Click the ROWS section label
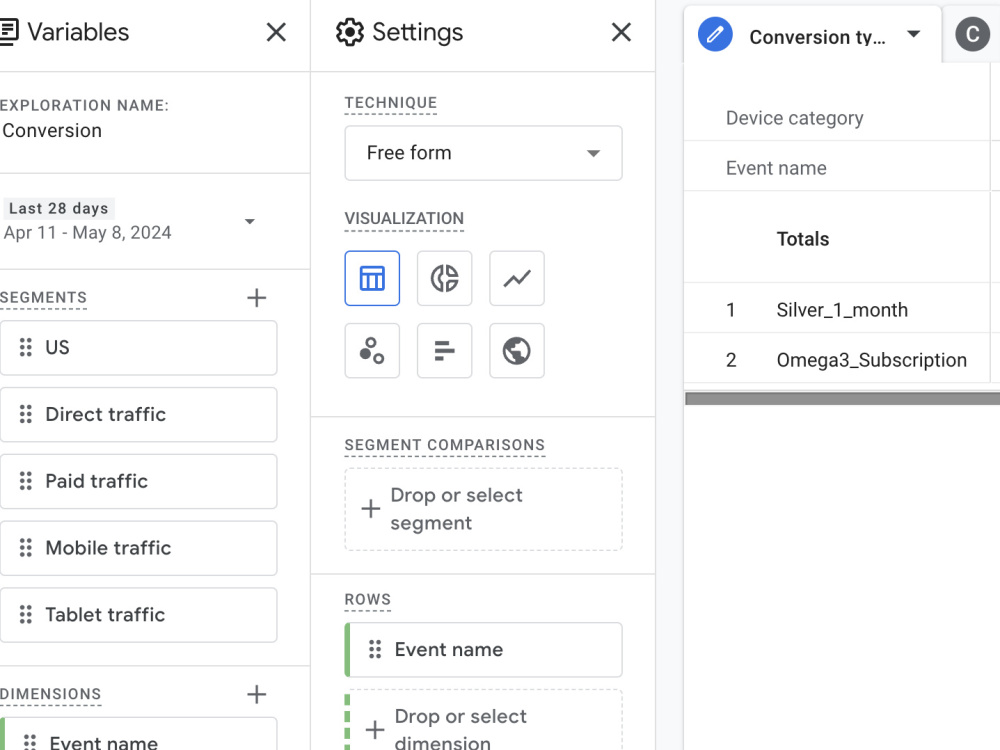The height and width of the screenshot is (750, 1000). [367, 599]
